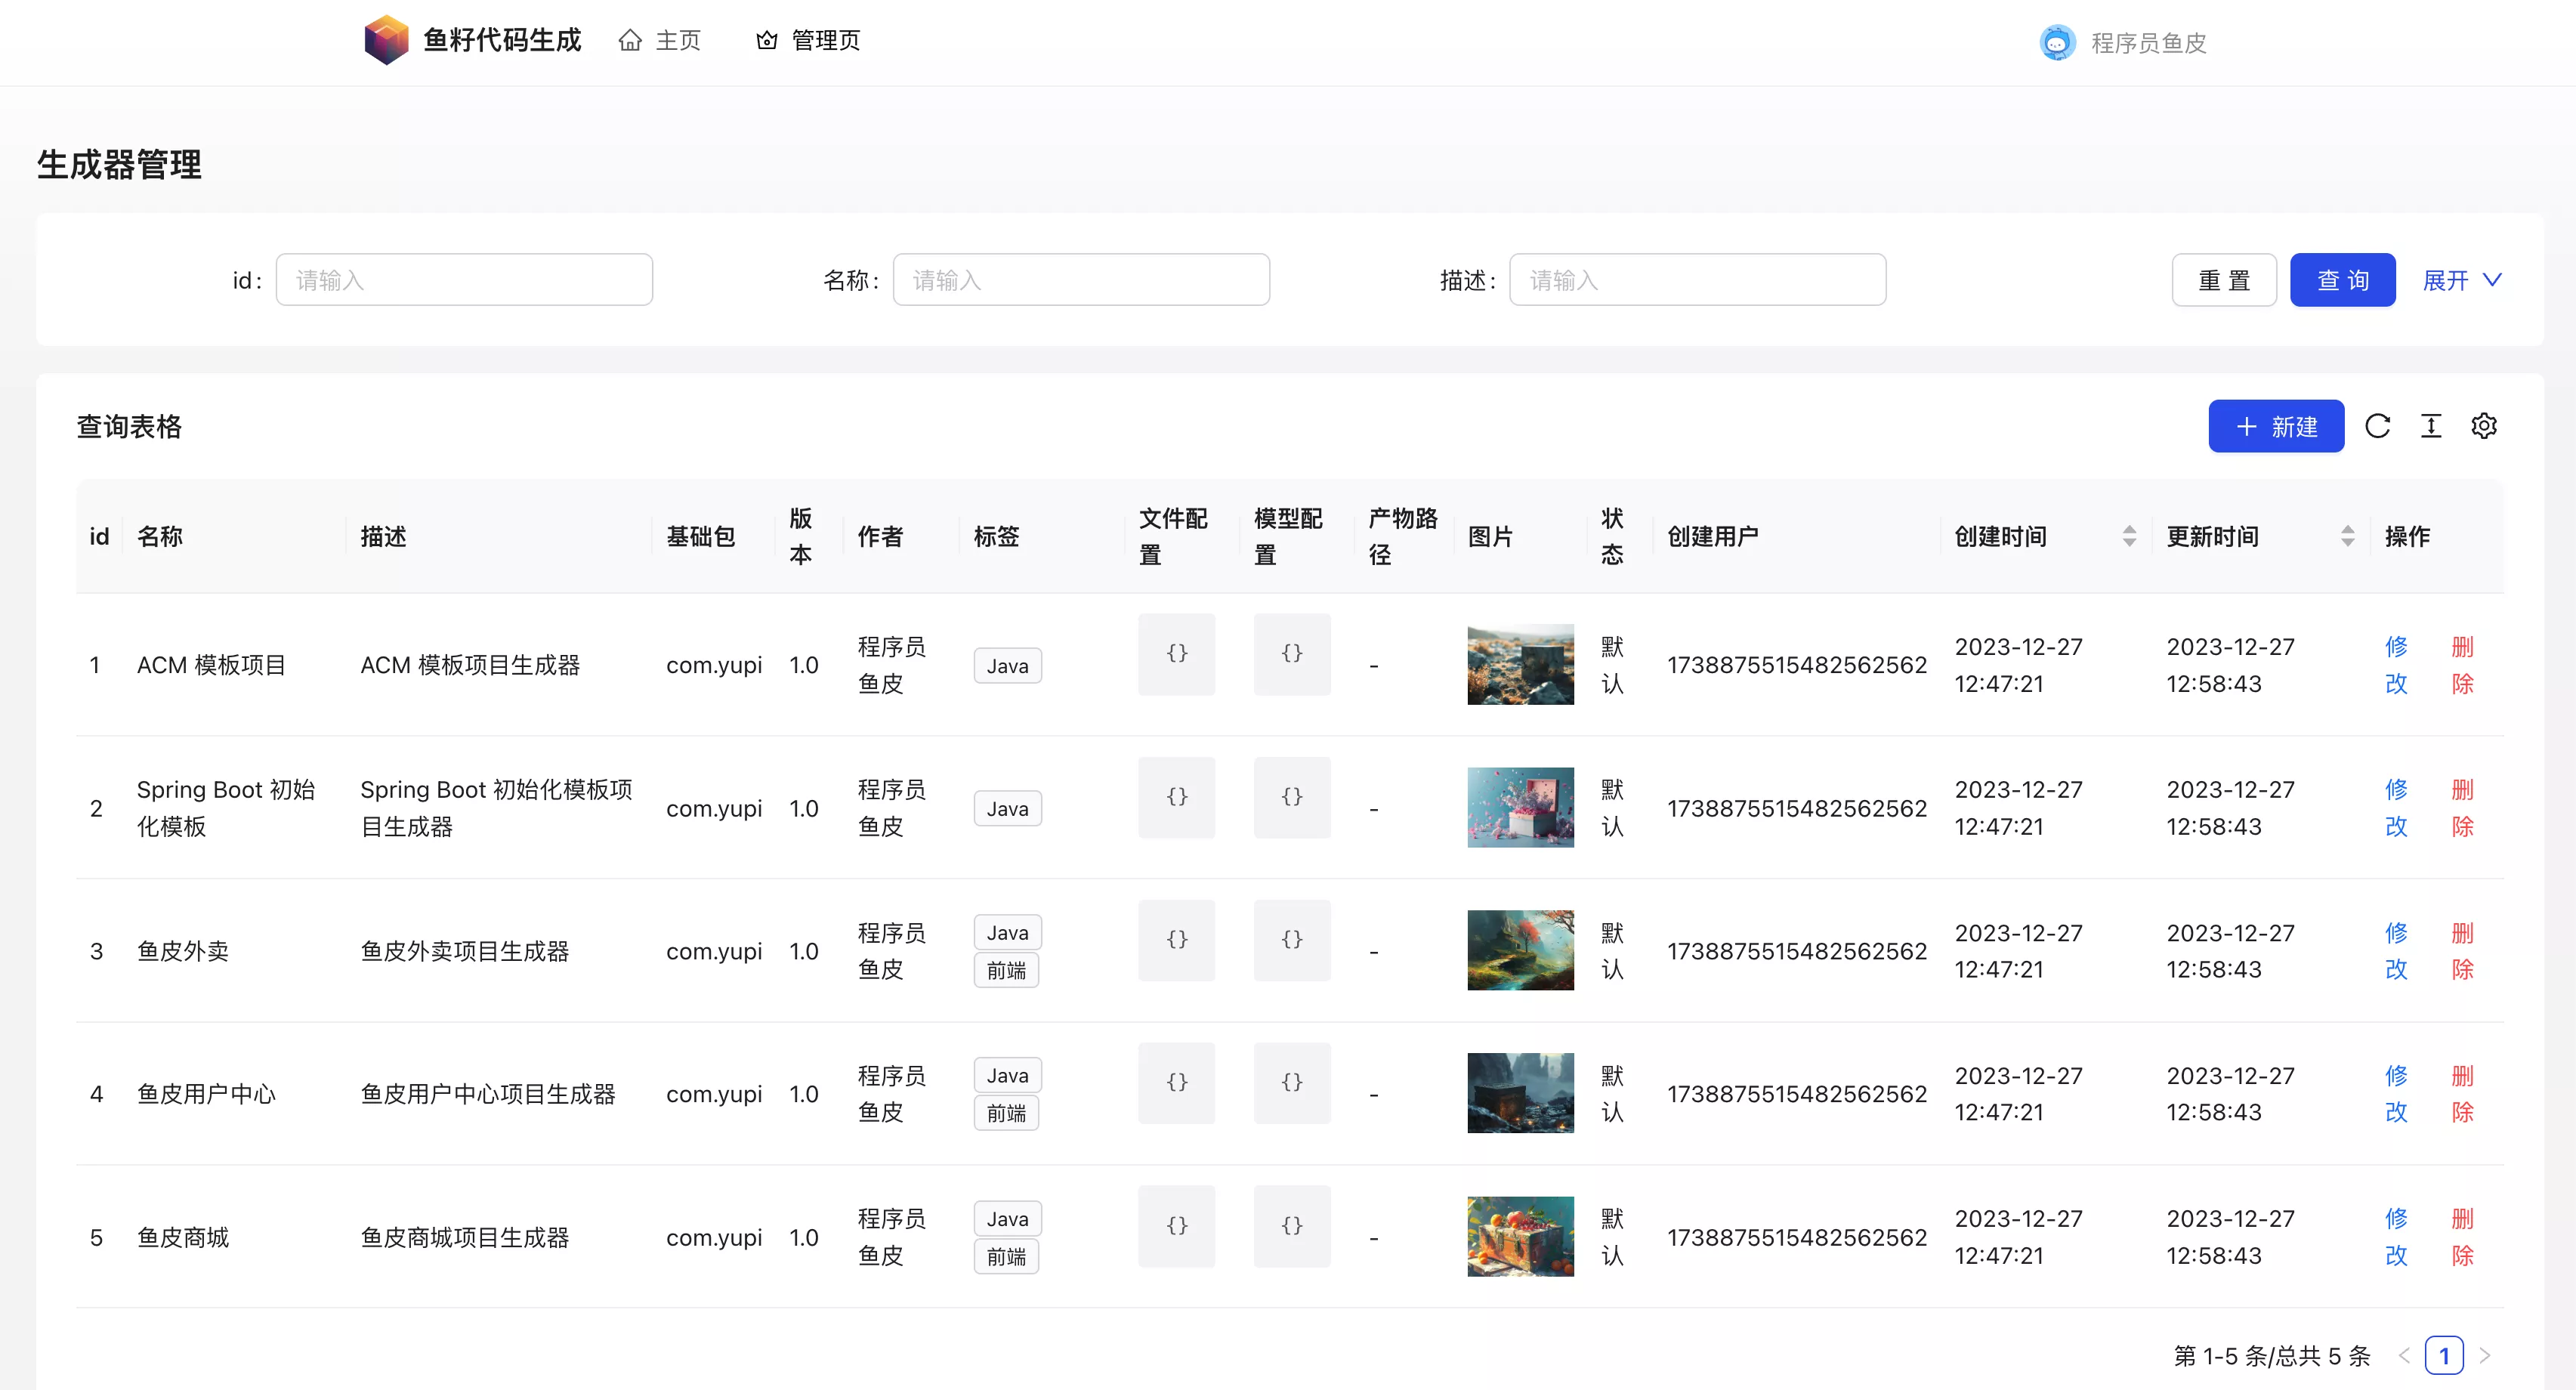Click the Java tag in ACM 模板项目 row

[x=1007, y=666]
